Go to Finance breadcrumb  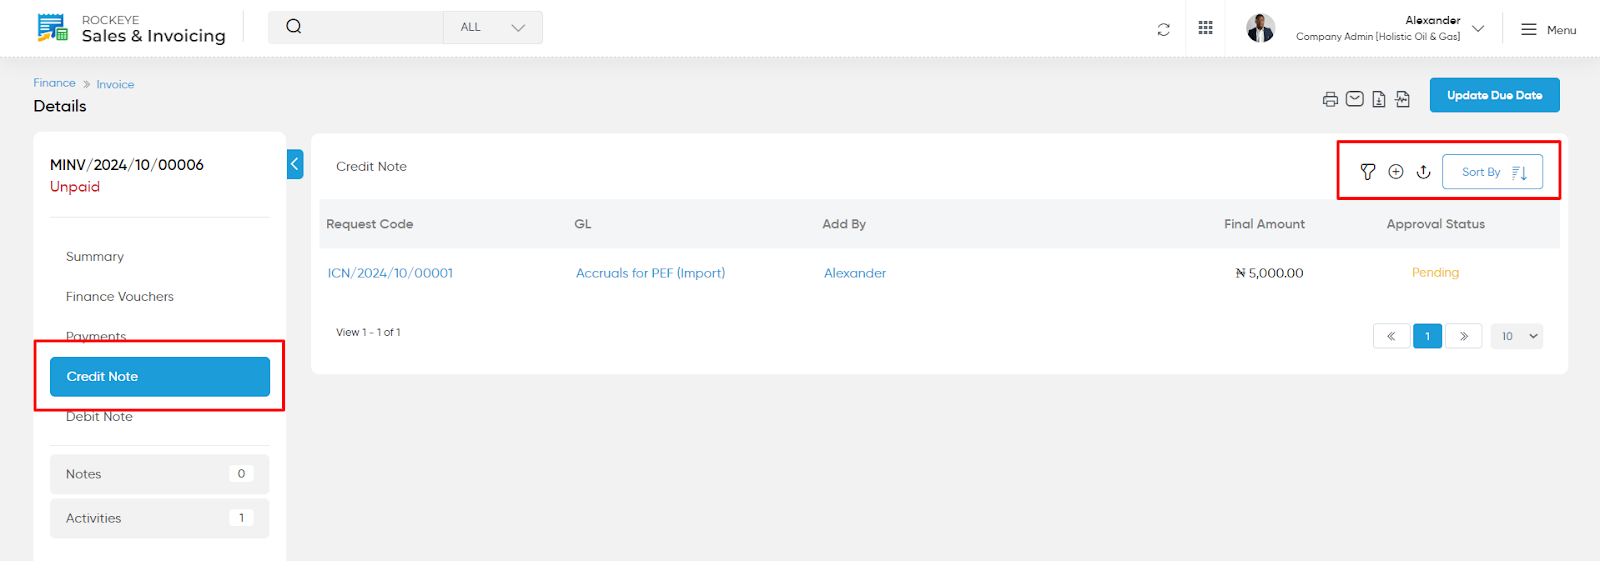point(54,83)
